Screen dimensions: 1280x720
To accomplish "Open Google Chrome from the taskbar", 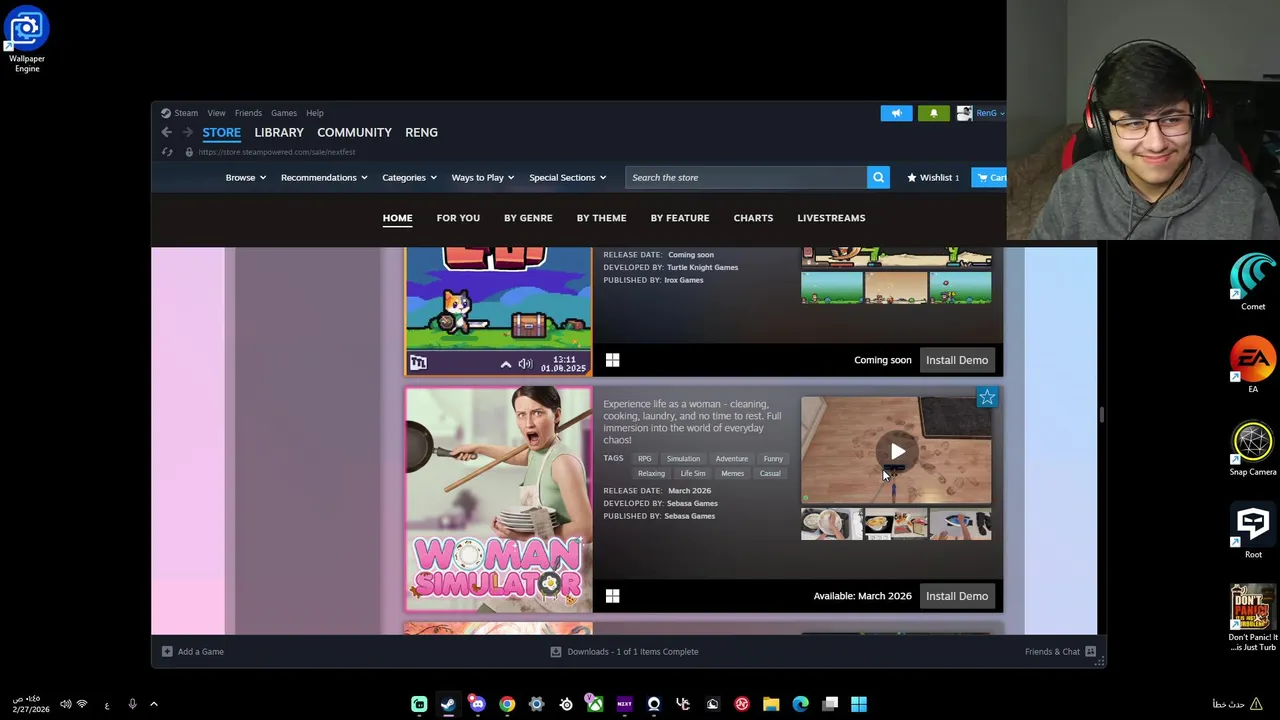I will point(507,704).
